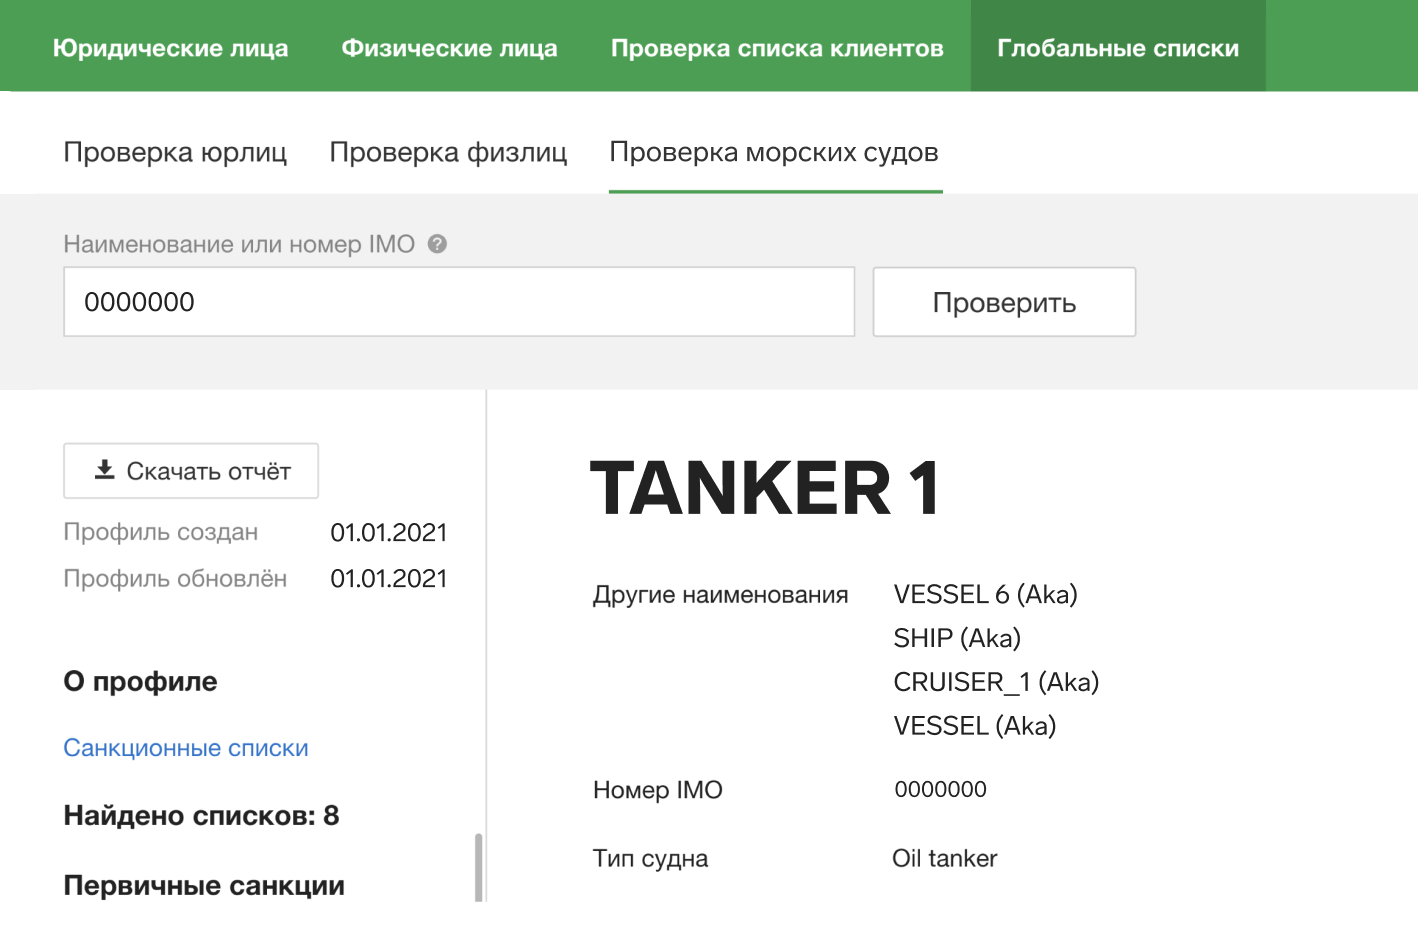Click alias CRUISER_1 (Aka)

pos(996,682)
